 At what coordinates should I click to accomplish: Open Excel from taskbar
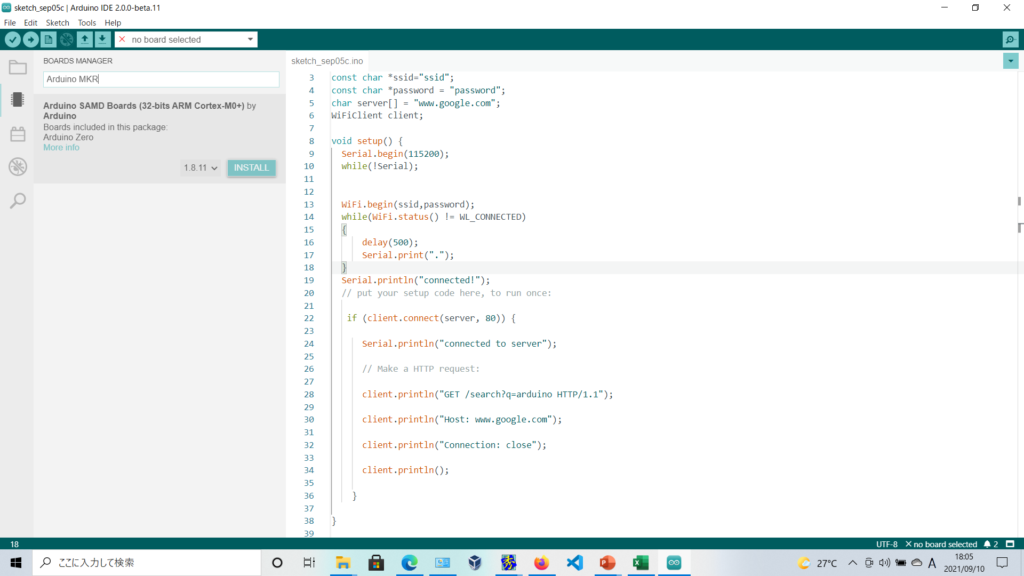(x=641, y=562)
